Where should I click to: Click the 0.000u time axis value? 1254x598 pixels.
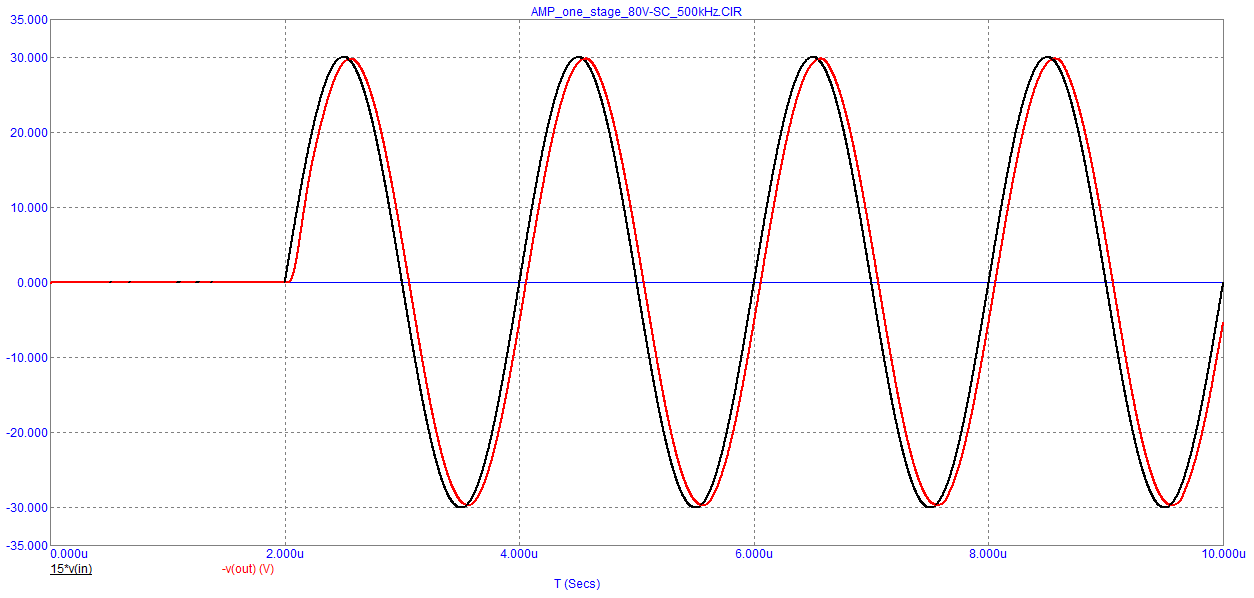tap(69, 553)
